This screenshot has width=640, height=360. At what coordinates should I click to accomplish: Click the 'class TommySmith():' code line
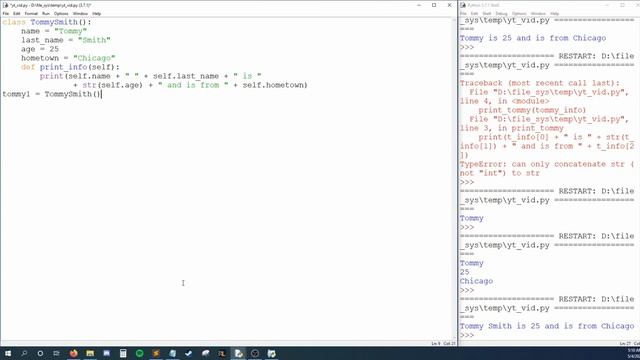[x=47, y=22]
